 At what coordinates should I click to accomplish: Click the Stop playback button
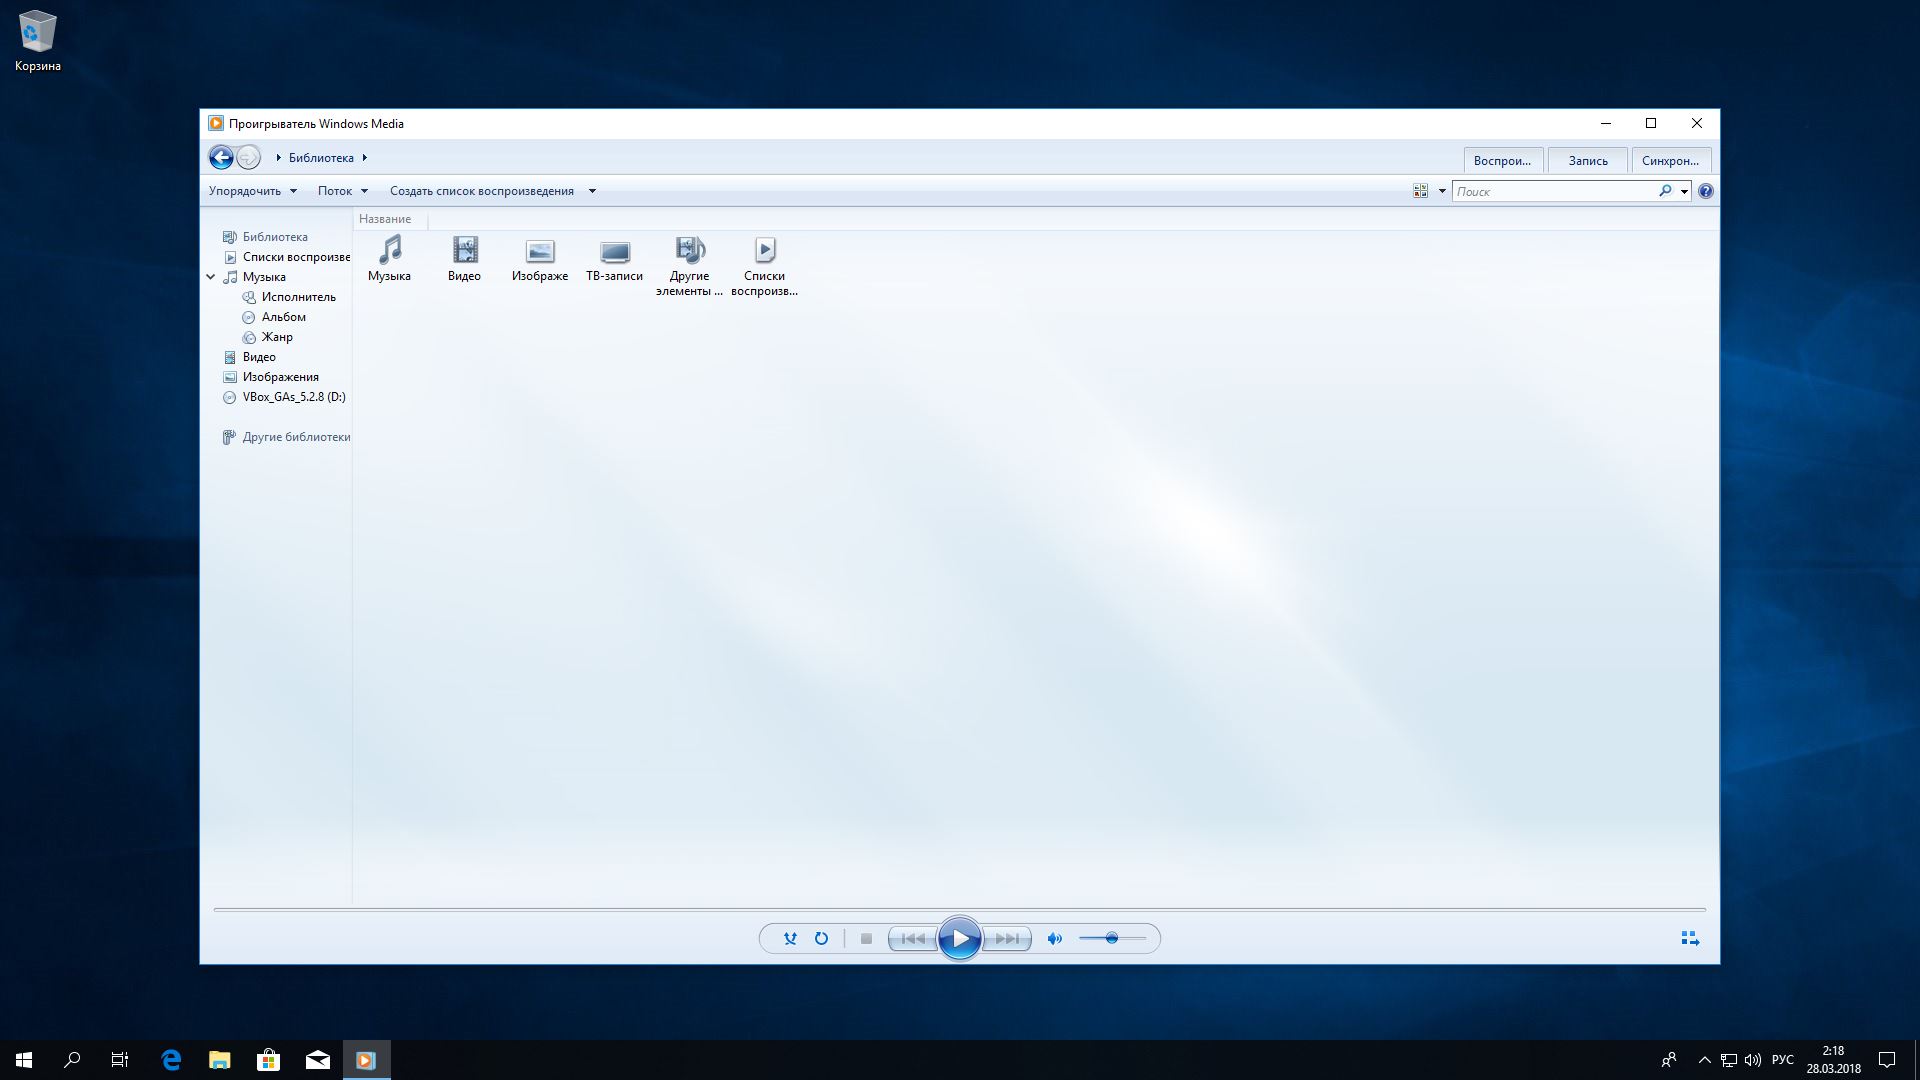866,939
